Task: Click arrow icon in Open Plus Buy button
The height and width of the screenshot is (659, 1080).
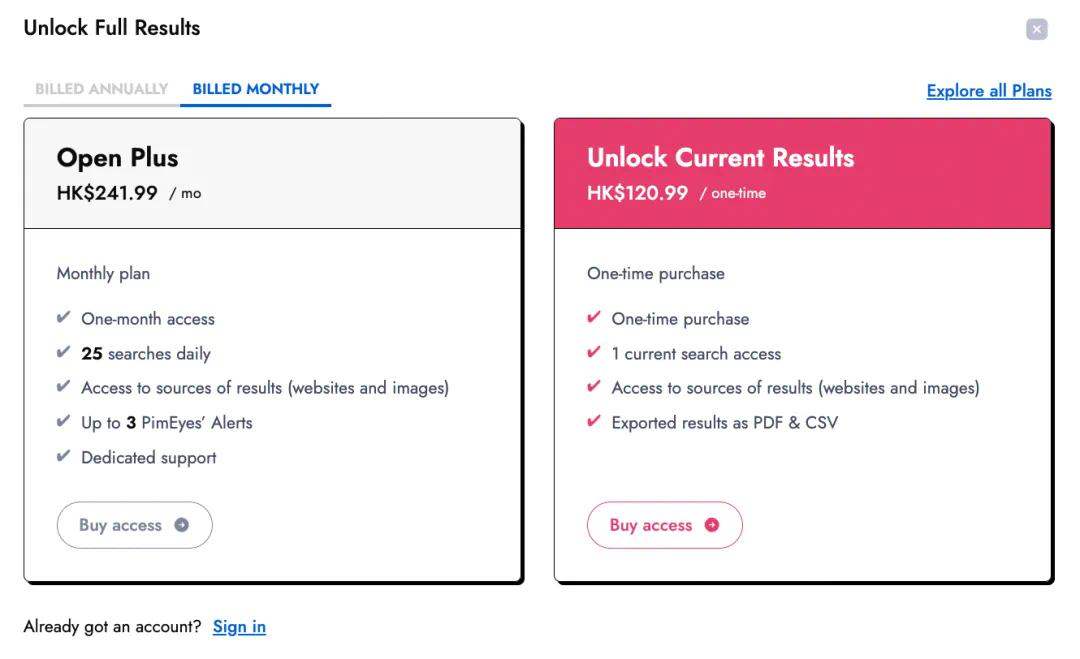Action: [x=181, y=525]
